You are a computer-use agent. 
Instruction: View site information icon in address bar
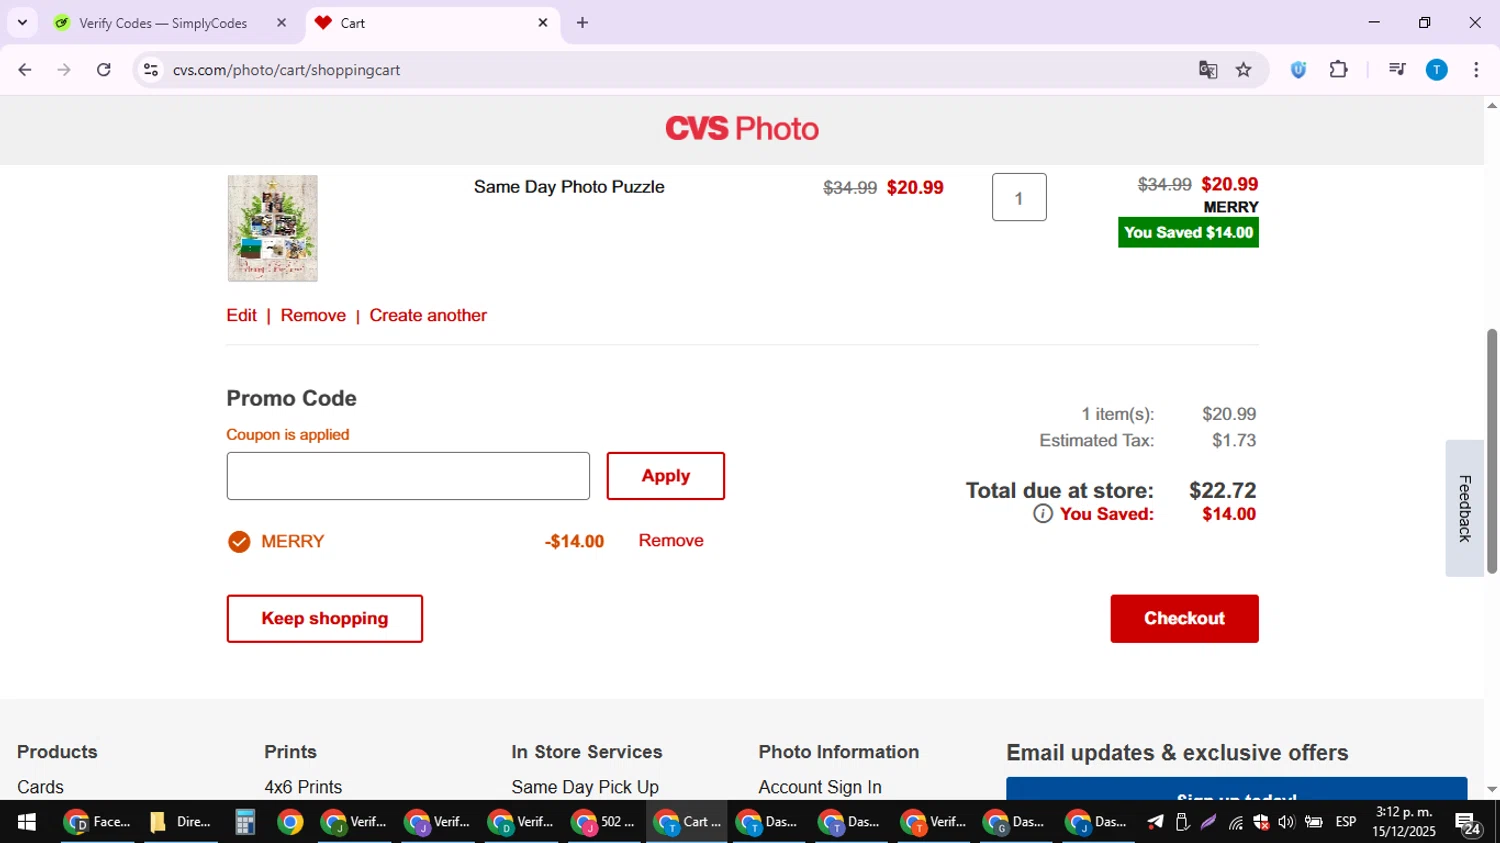pyautogui.click(x=151, y=70)
